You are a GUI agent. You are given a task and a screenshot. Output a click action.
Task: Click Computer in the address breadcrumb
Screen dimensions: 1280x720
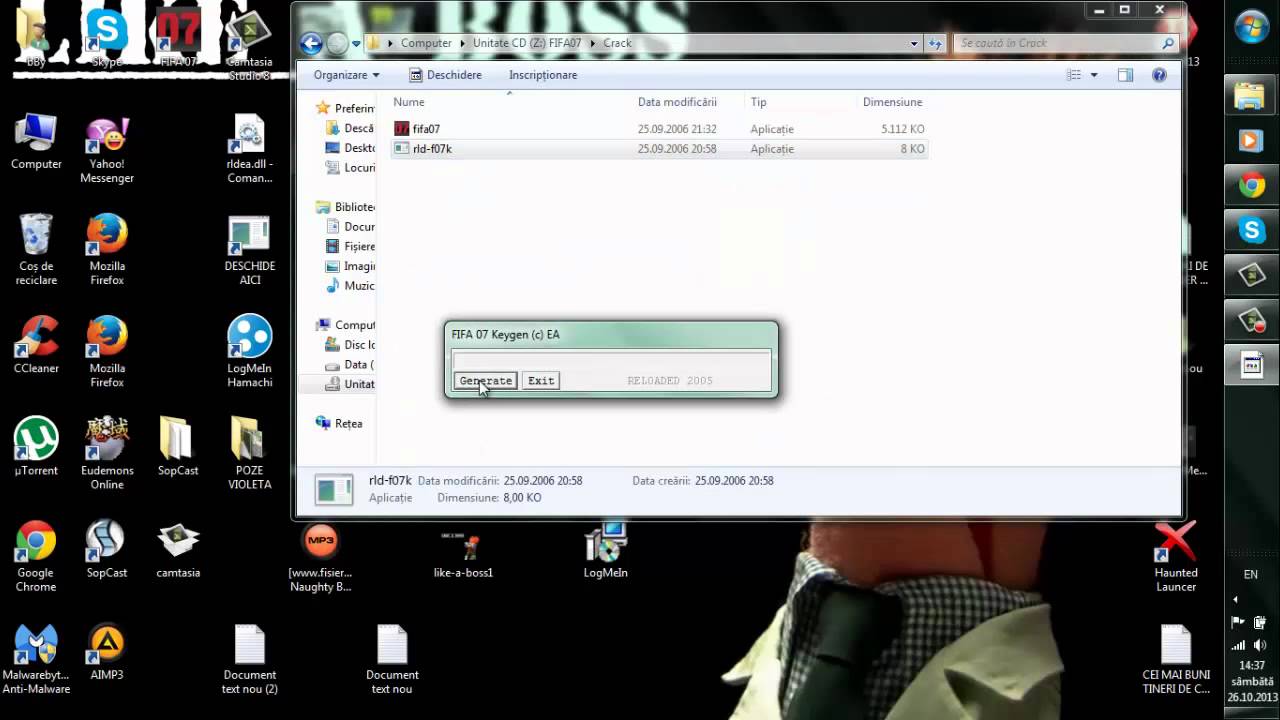[x=426, y=43]
